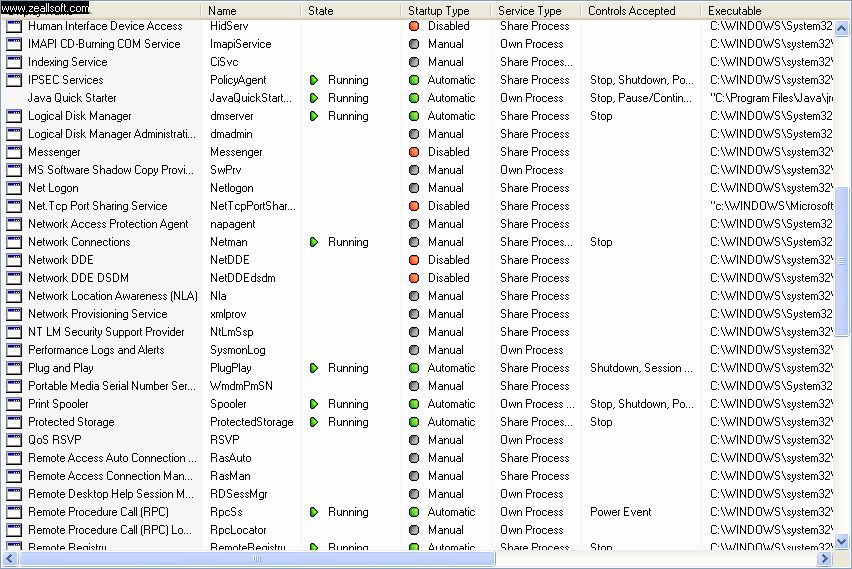Click the Network DDE DSDM service icon
Viewport: 852px width, 569px height.
(14, 278)
